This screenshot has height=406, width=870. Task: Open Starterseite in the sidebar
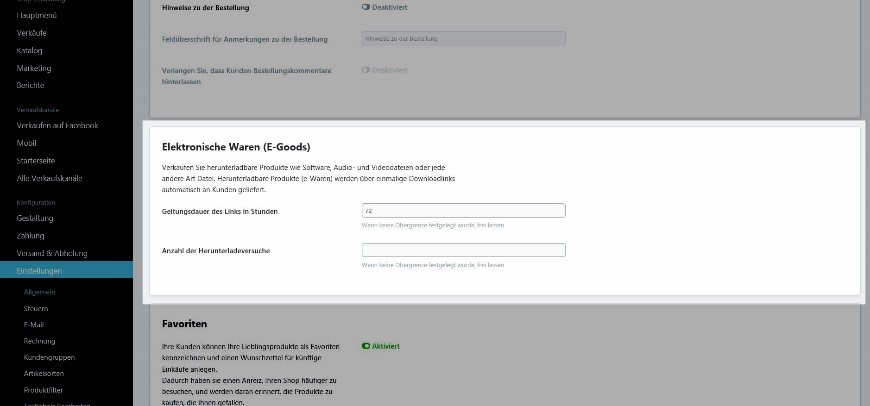[x=36, y=161]
